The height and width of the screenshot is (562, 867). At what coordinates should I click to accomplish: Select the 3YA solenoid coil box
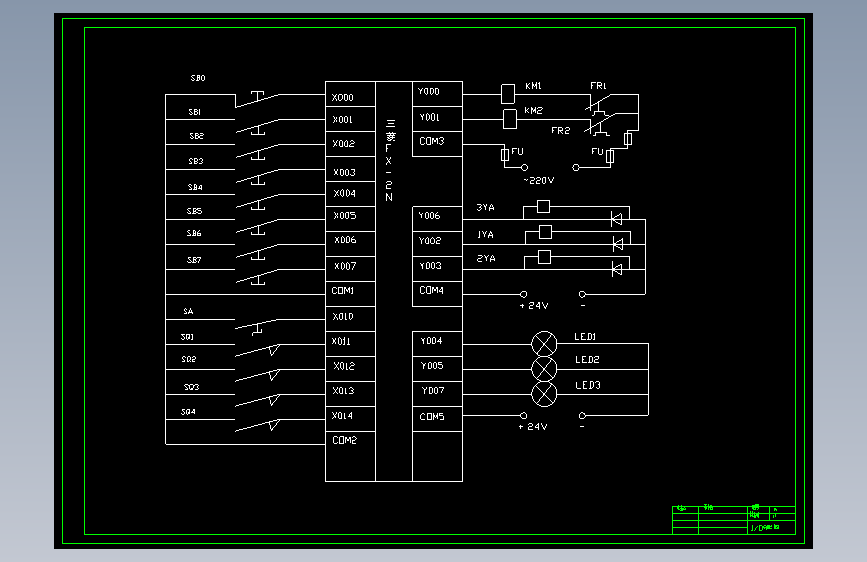pyautogui.click(x=544, y=207)
